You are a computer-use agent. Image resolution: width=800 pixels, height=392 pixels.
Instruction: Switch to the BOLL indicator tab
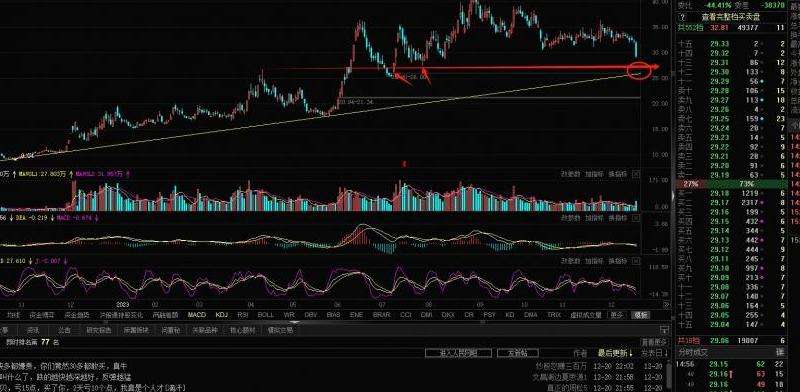coord(265,315)
